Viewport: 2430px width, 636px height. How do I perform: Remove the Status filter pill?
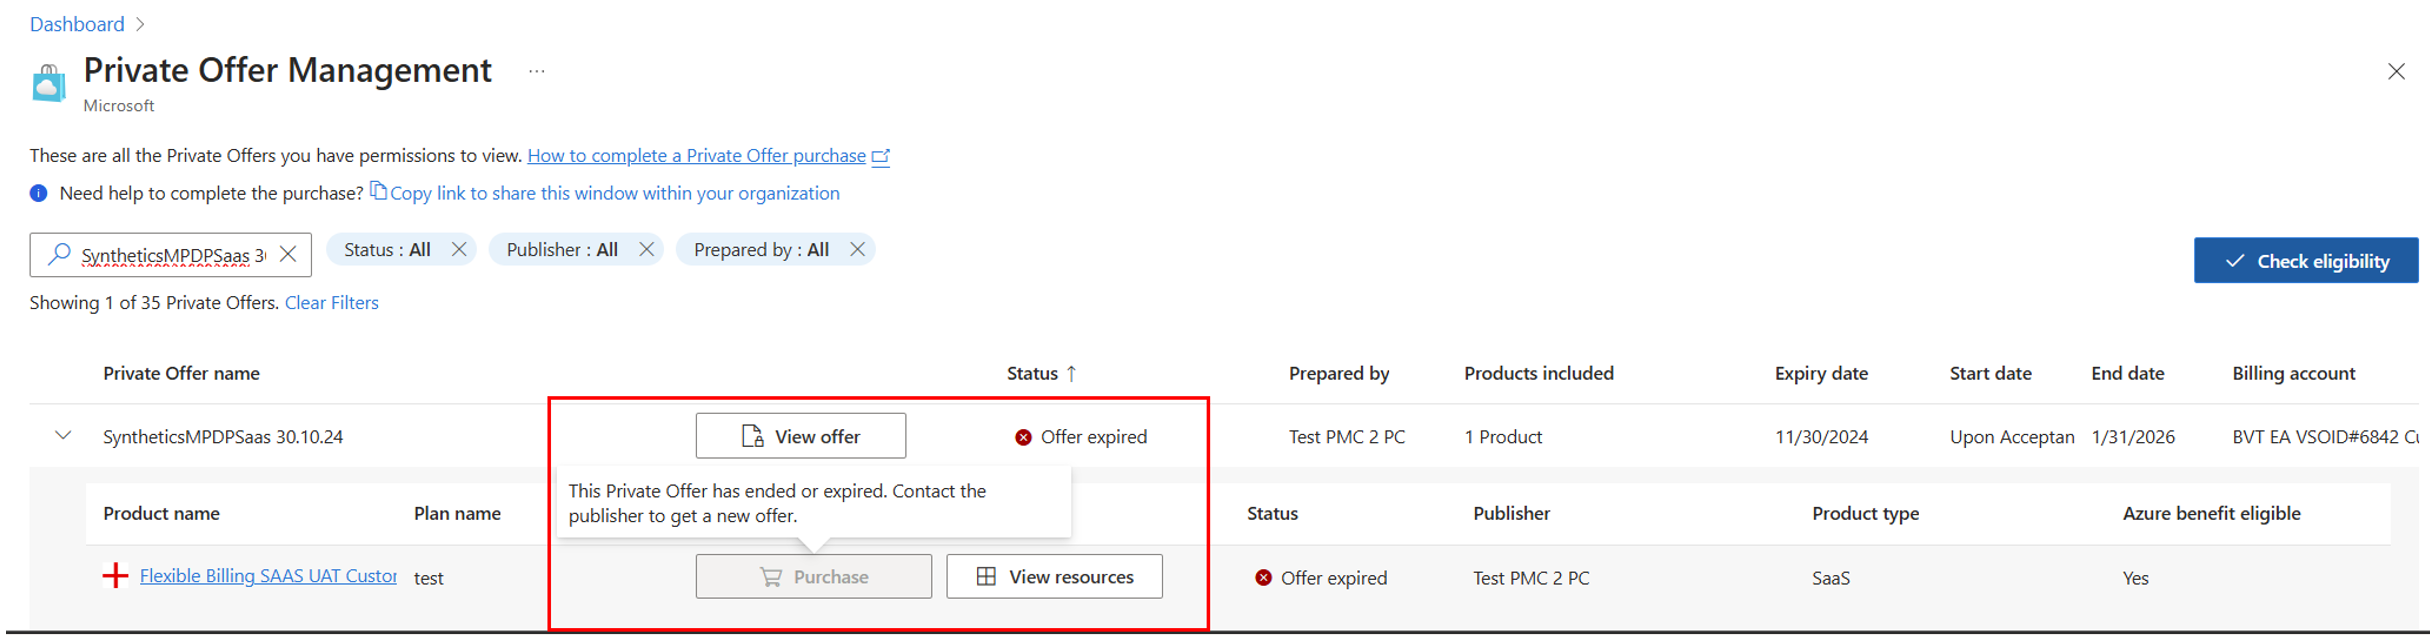pyautogui.click(x=459, y=249)
